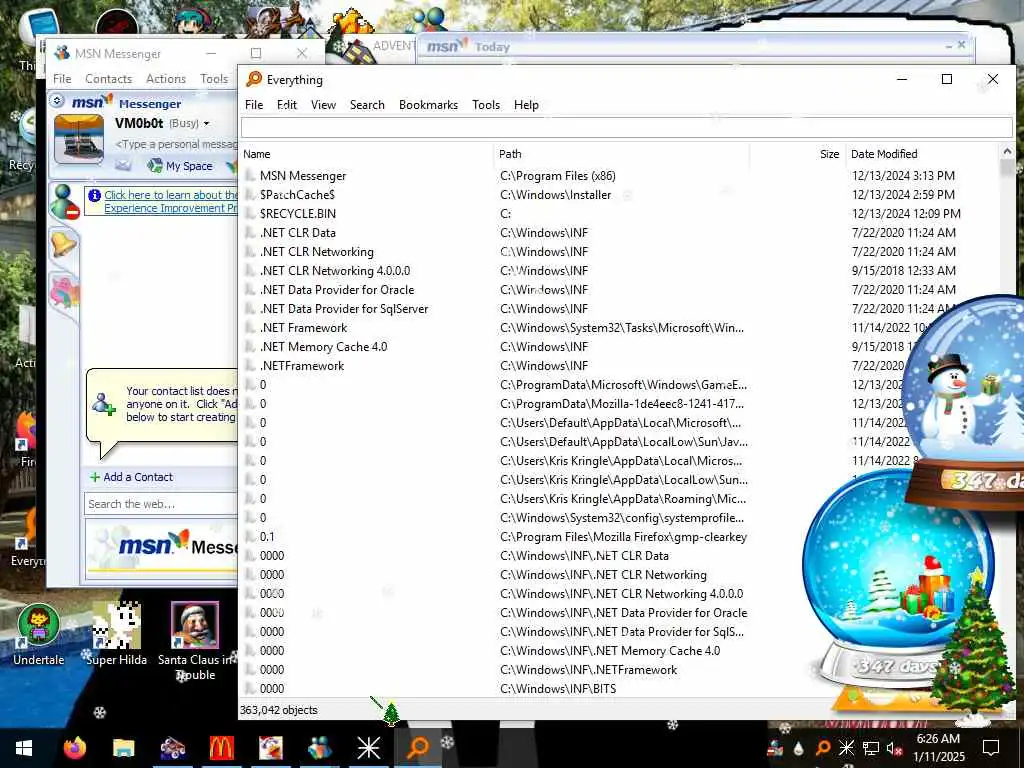This screenshot has height=768, width=1024.
Task: Open the notification center icon
Action: pos(991,747)
